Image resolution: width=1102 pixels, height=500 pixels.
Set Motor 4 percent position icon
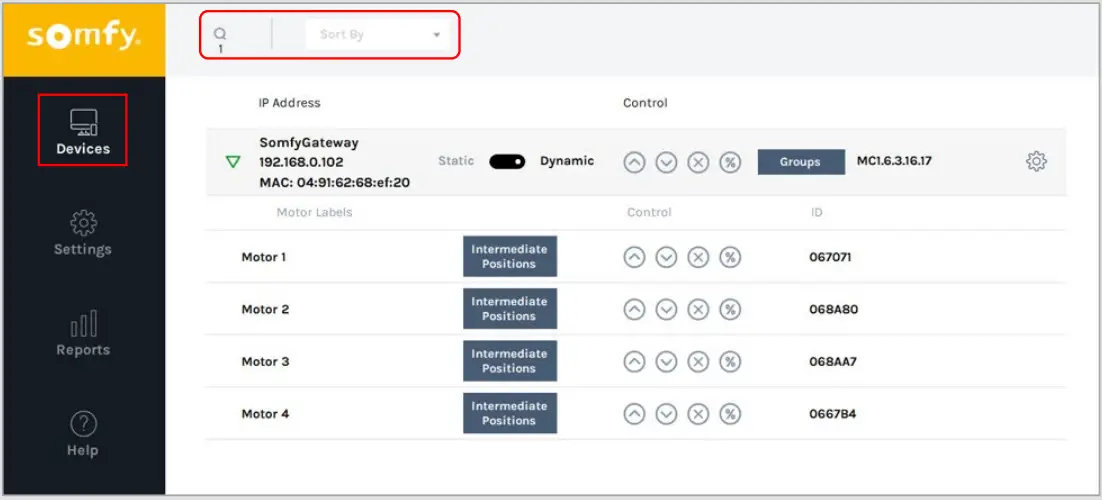point(730,414)
